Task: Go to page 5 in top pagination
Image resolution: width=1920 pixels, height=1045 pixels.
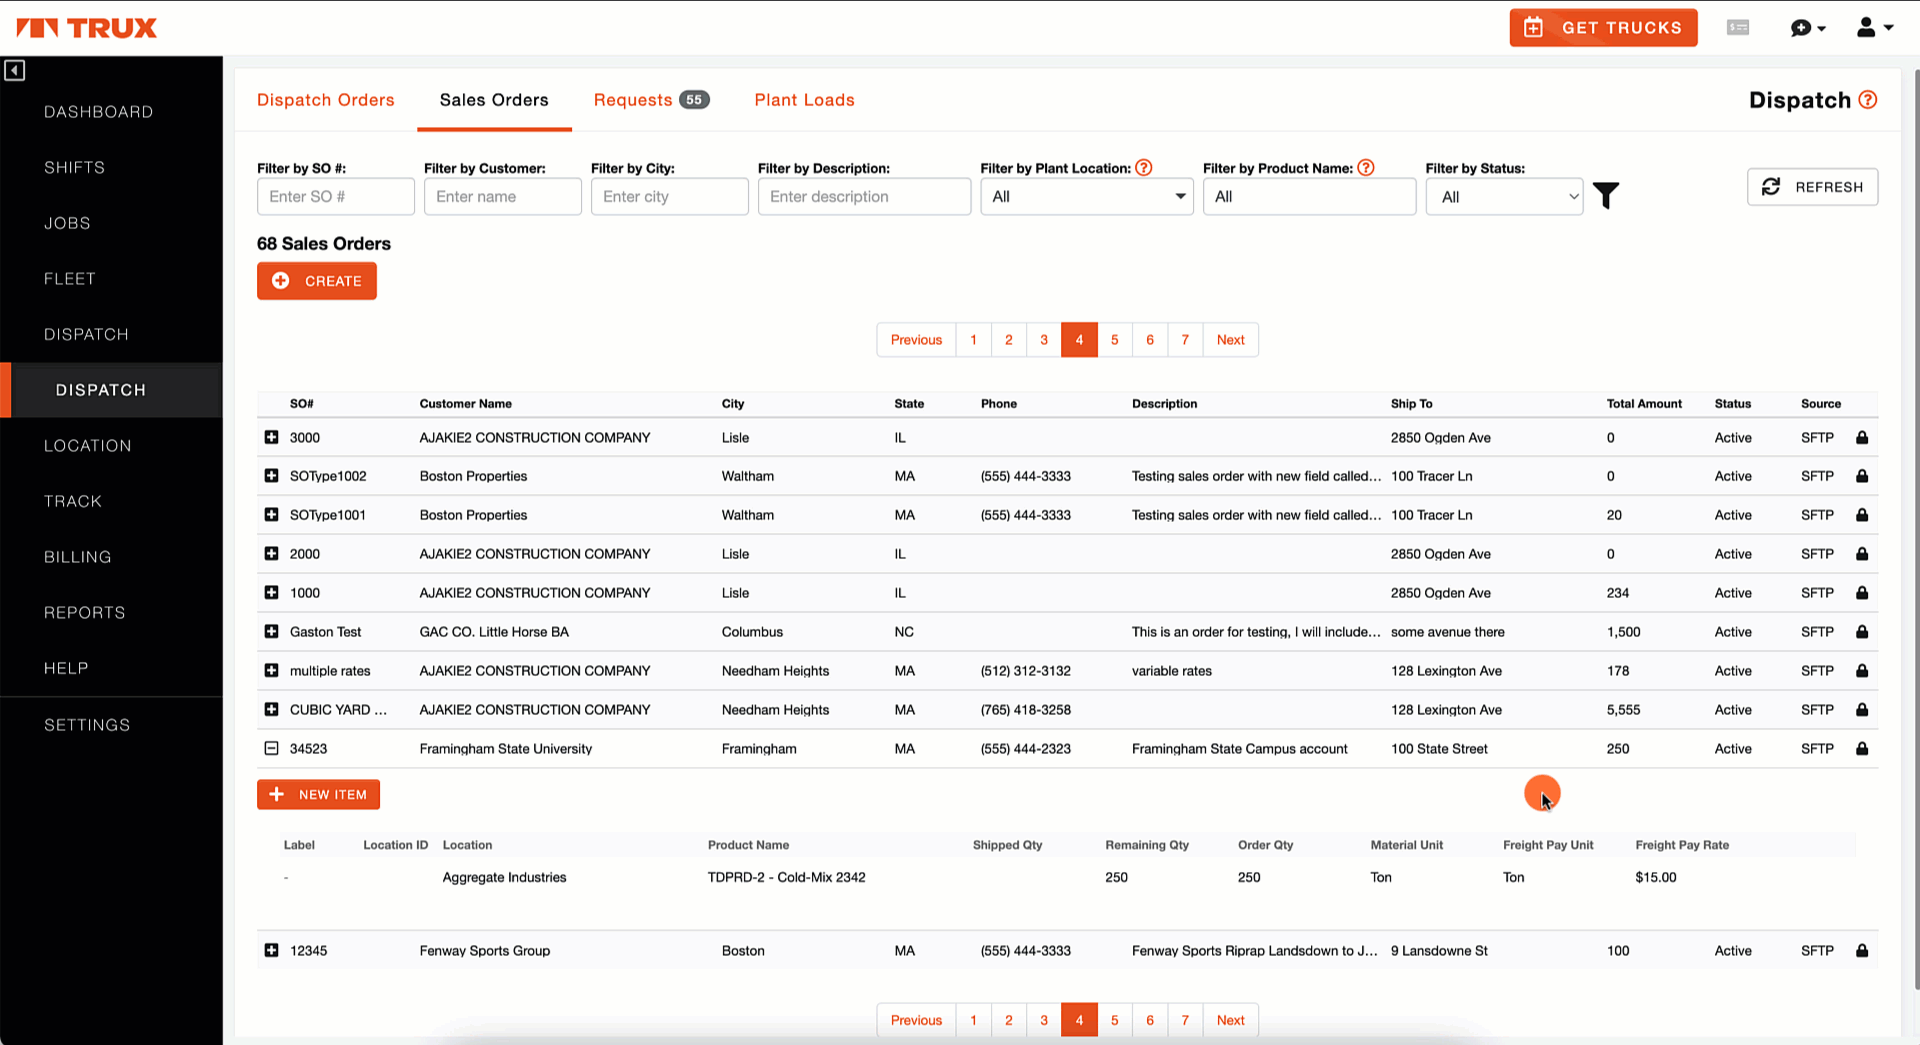Action: (1115, 340)
